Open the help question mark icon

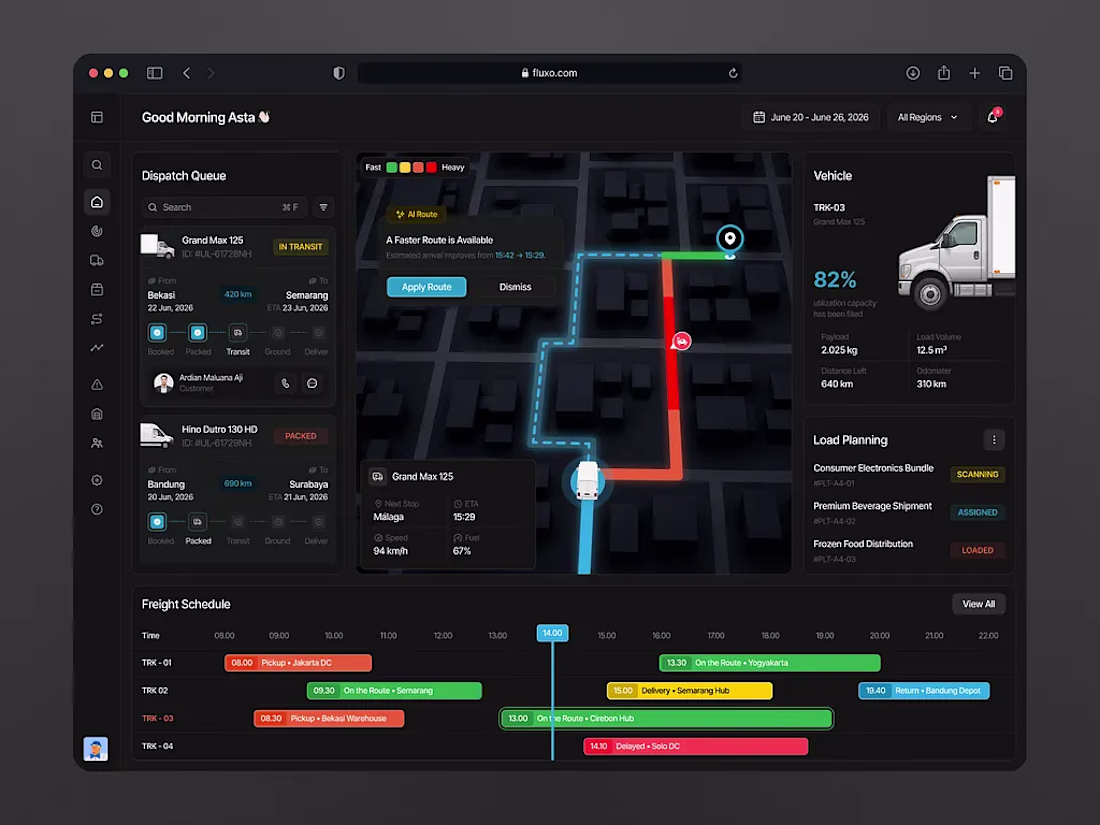point(97,509)
